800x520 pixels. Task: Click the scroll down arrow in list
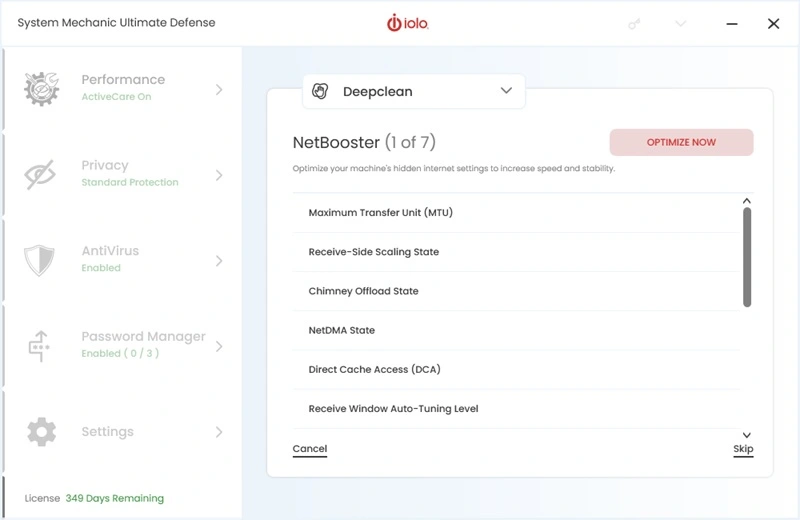coord(747,435)
